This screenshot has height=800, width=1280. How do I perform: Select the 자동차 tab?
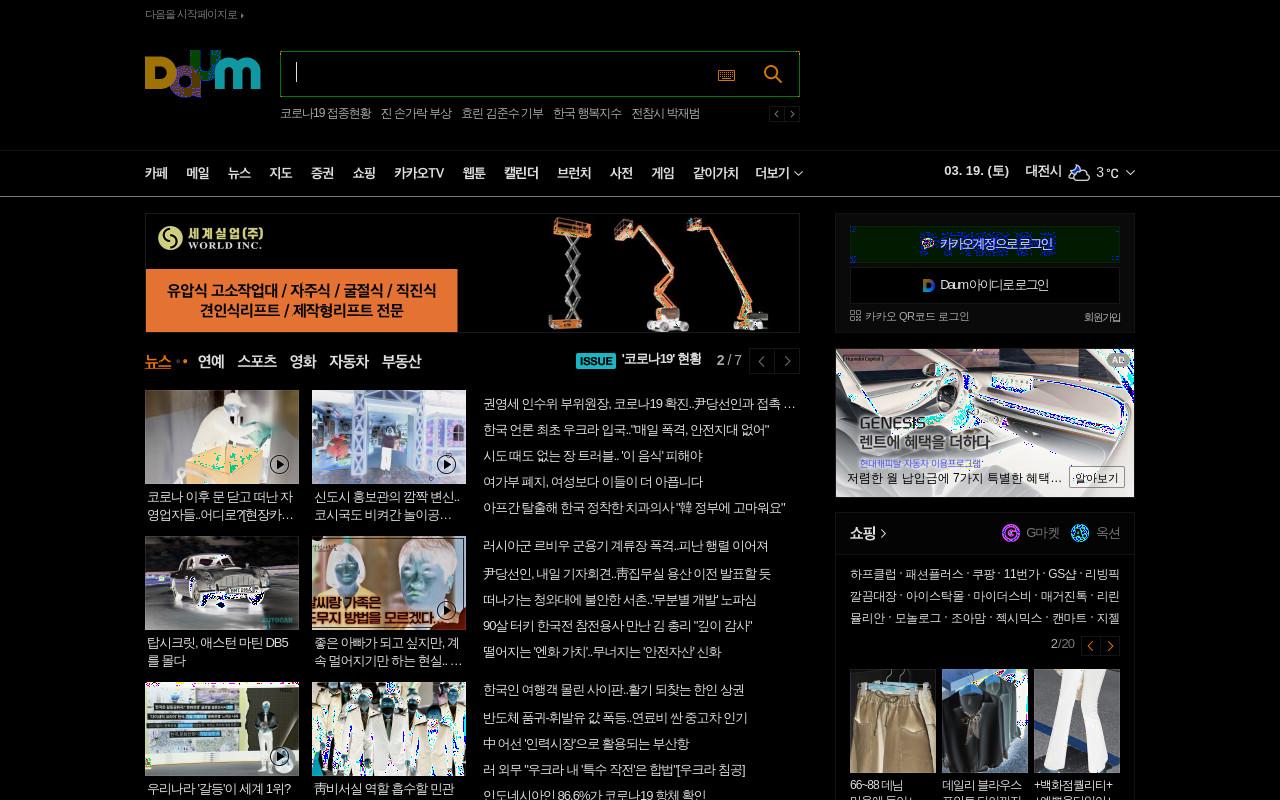[349, 361]
